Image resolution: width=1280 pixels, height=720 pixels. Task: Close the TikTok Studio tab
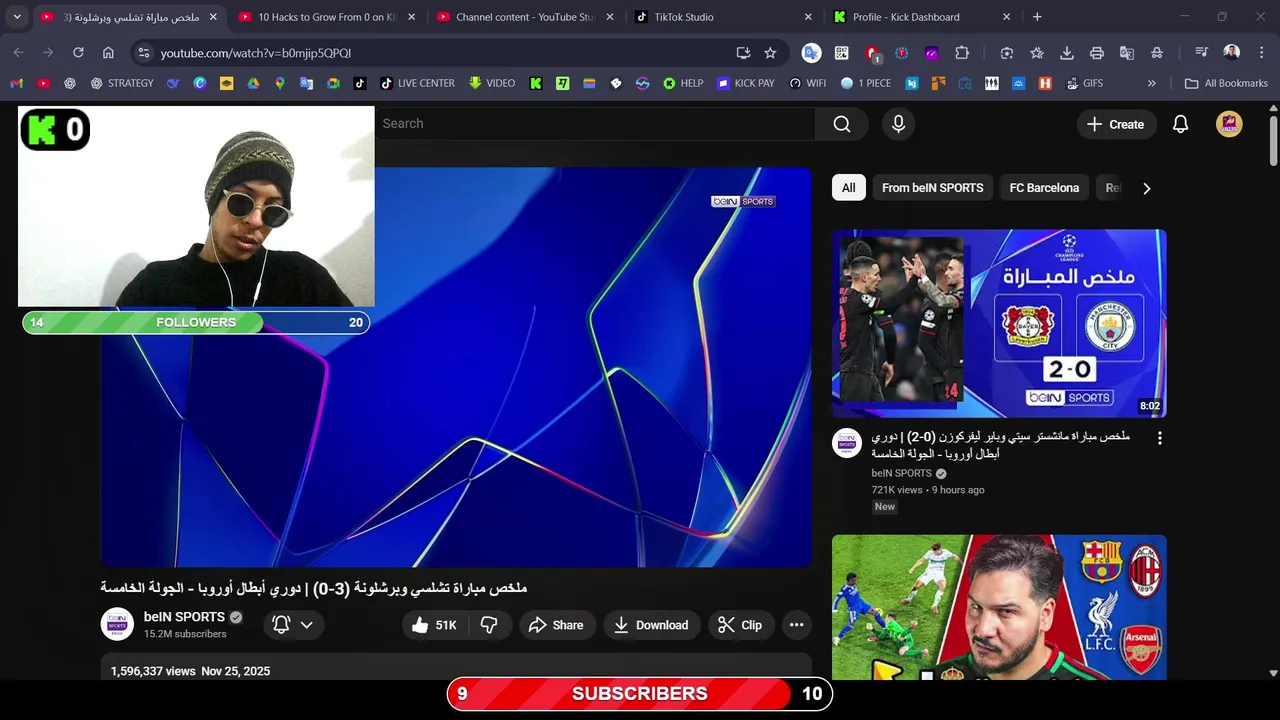point(808,17)
